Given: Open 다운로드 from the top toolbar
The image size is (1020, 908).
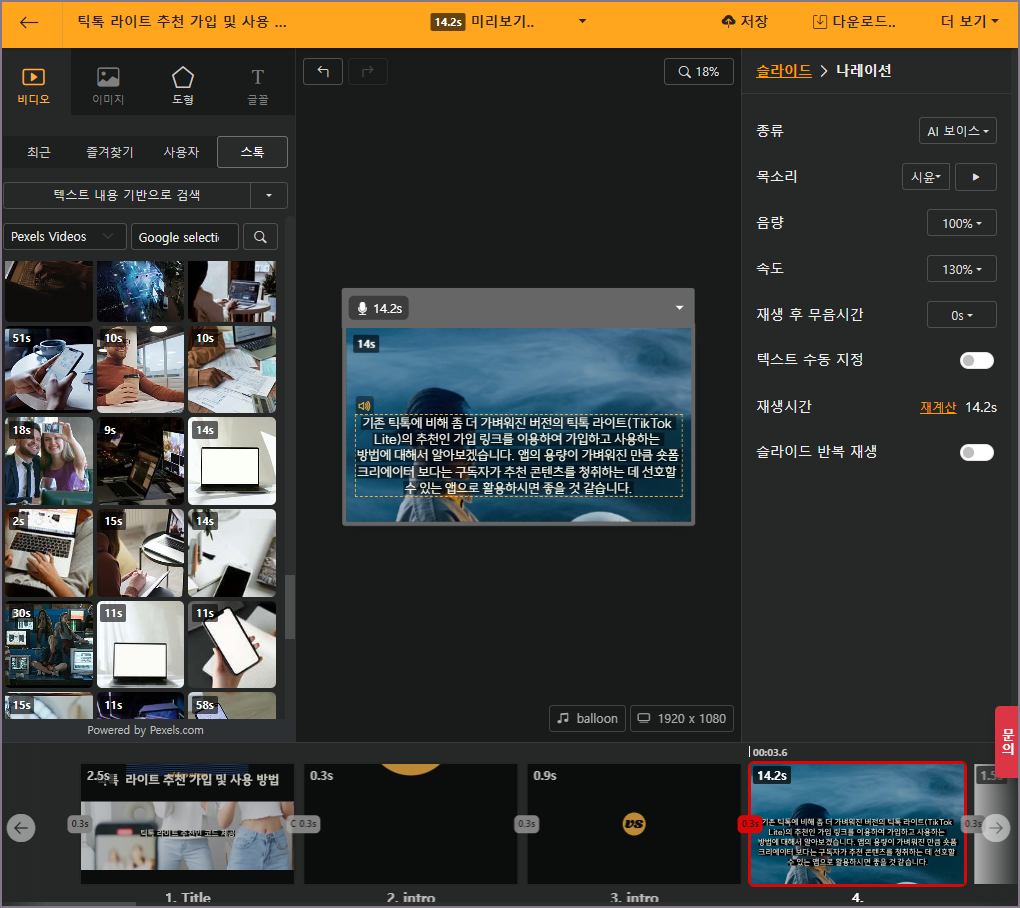Looking at the screenshot, I should (855, 20).
